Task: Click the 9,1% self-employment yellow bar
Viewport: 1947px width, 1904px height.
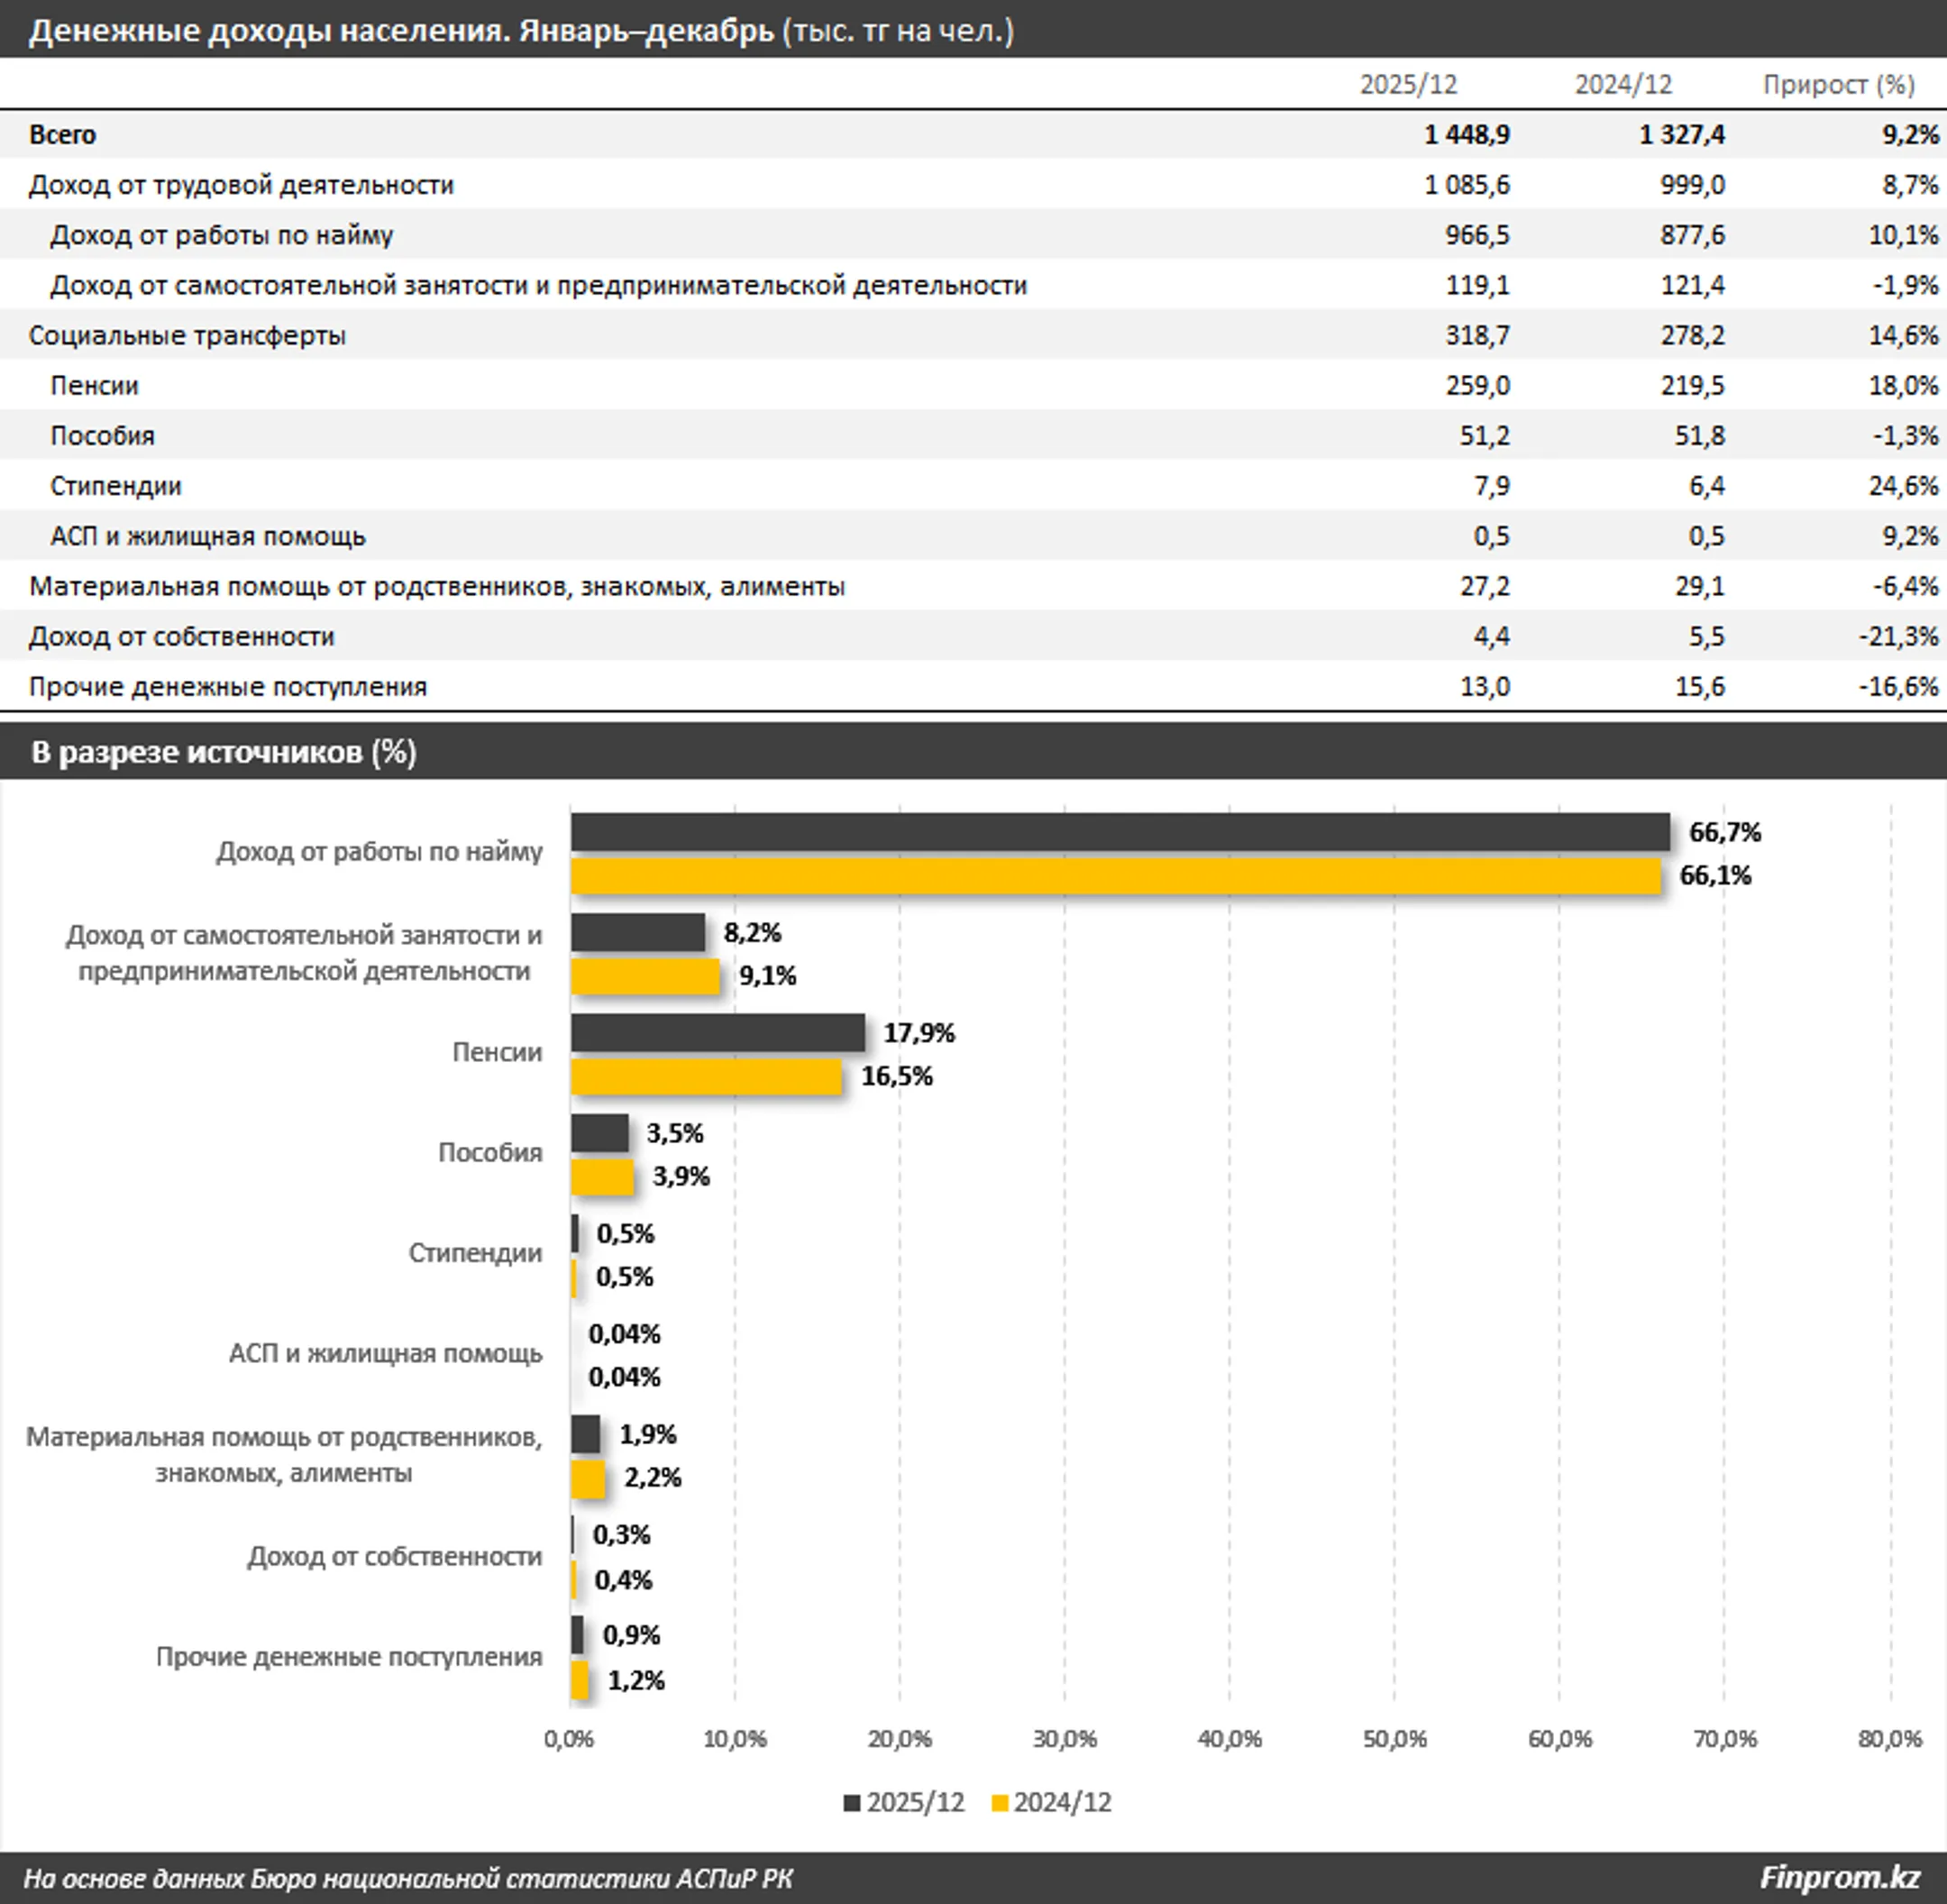Action: click(645, 976)
